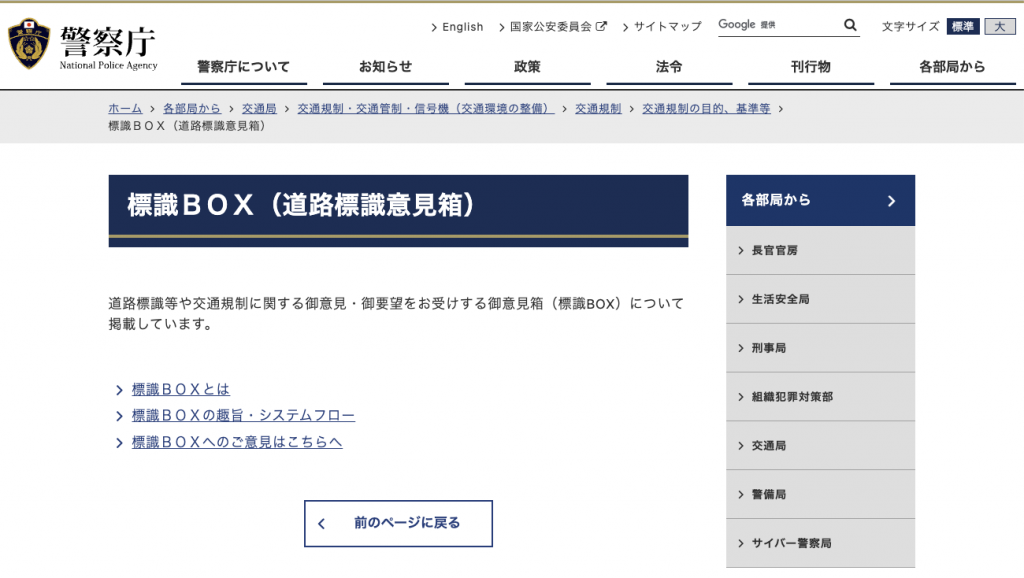Expand the 刊行物 navigation menu
The height and width of the screenshot is (578, 1024).
pos(810,67)
